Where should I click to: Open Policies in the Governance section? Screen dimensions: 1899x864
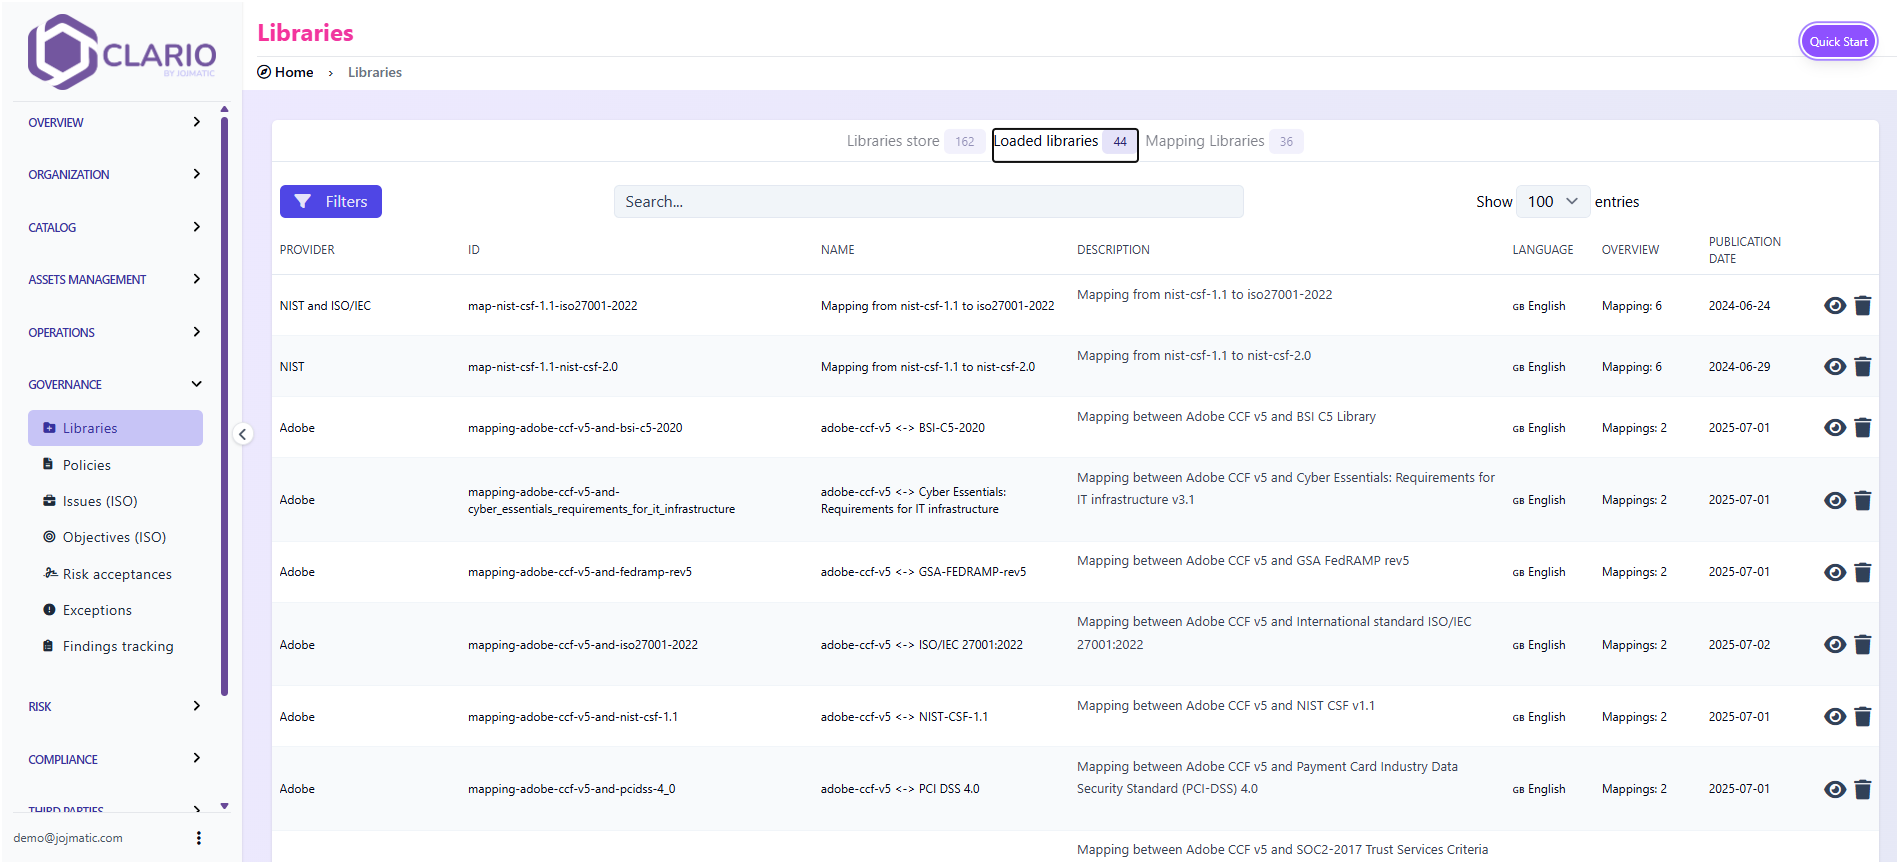87,465
